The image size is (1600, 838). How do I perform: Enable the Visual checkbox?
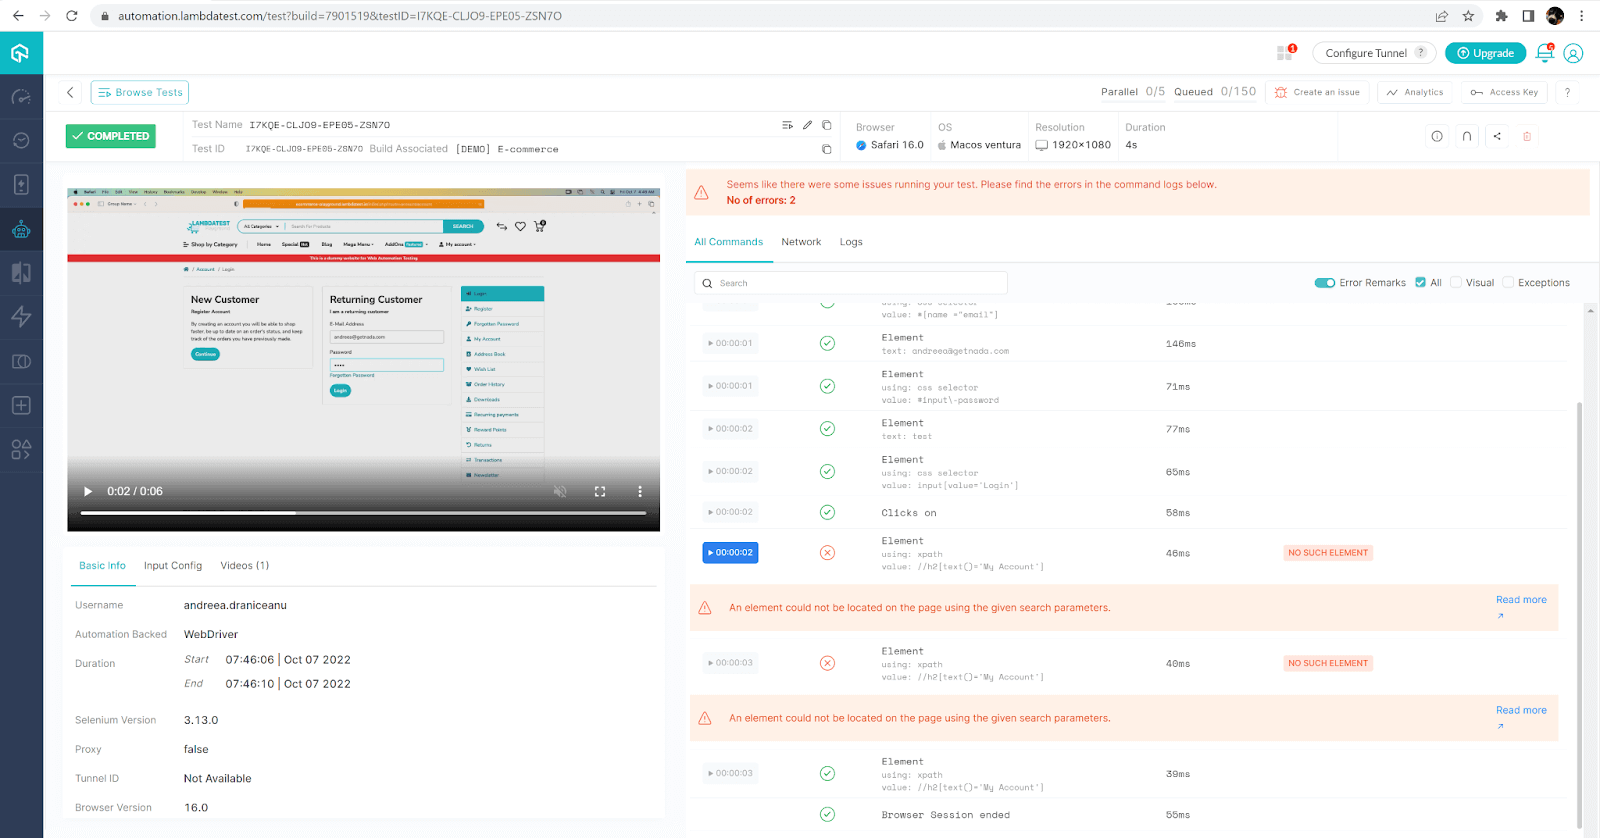pyautogui.click(x=1456, y=283)
